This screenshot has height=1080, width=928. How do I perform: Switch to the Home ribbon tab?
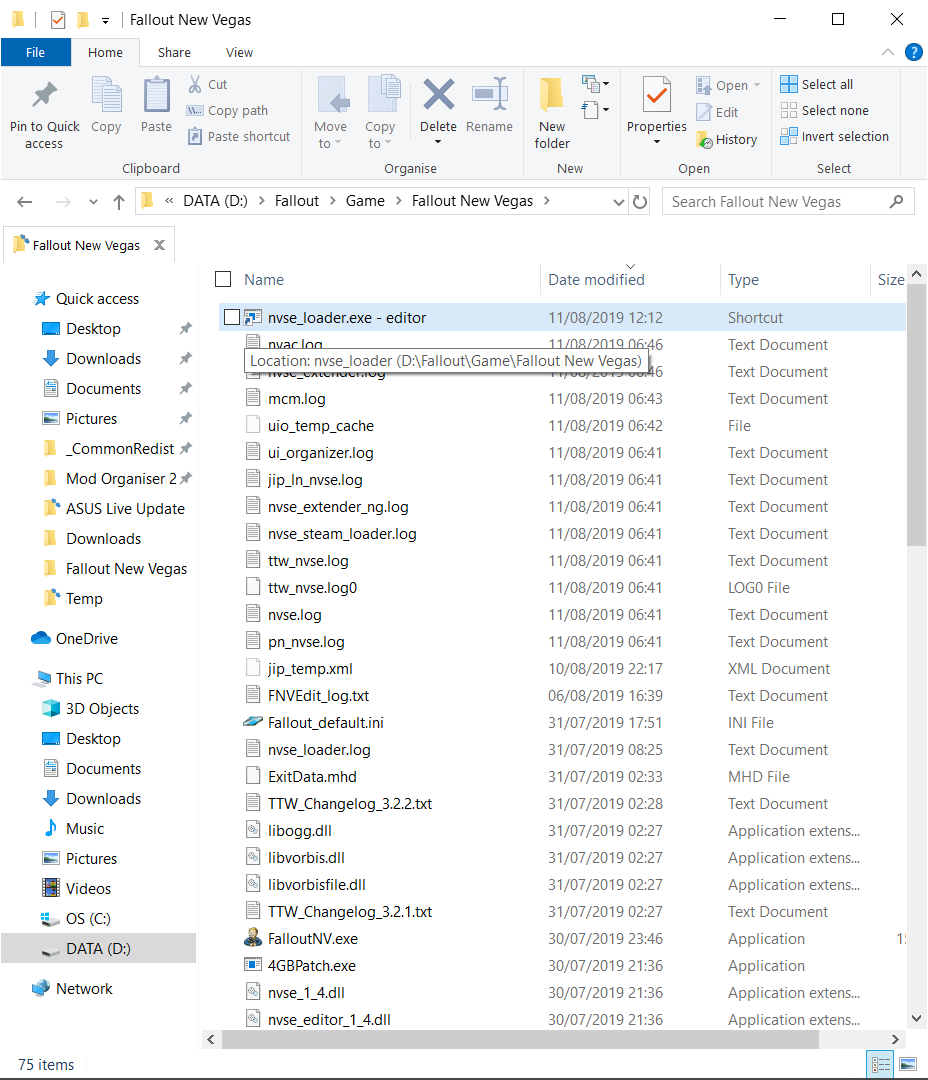105,52
